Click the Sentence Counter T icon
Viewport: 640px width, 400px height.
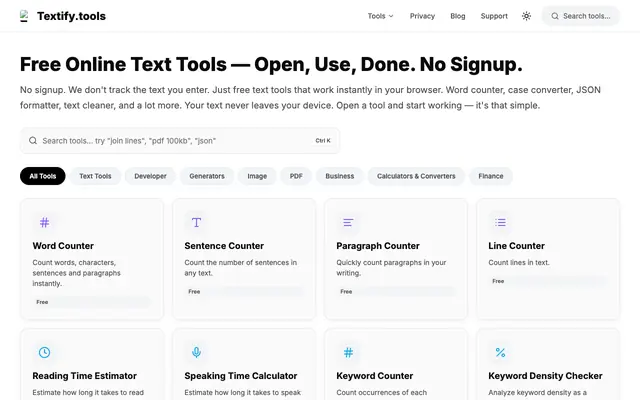[x=196, y=222]
